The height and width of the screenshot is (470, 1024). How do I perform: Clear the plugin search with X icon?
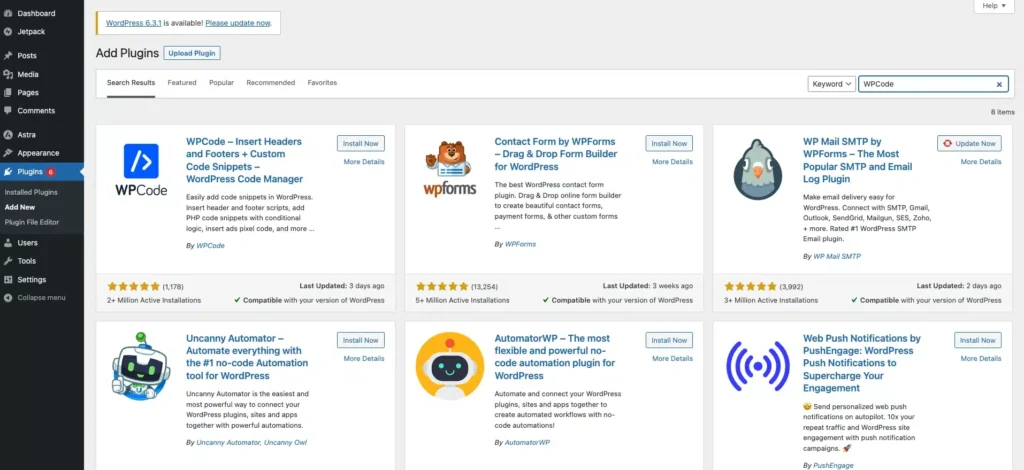click(x=999, y=84)
